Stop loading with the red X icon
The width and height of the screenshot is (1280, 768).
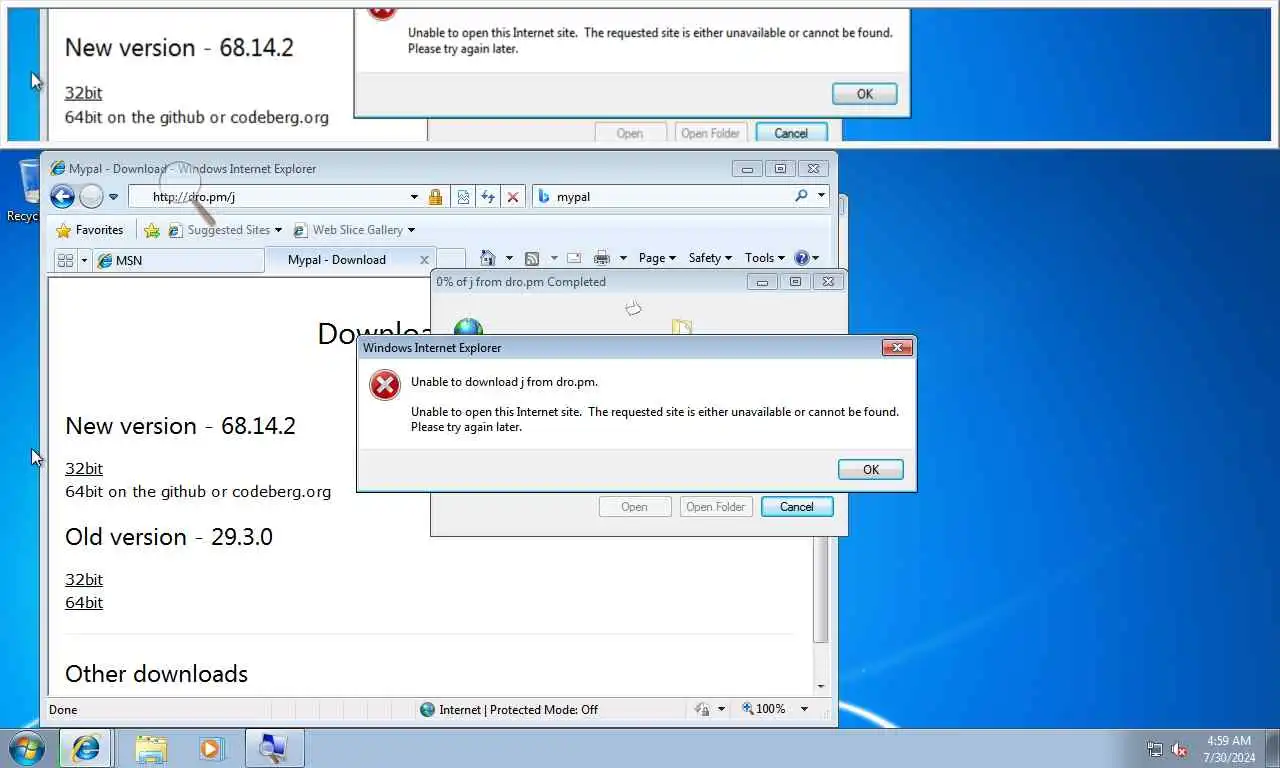[x=513, y=197]
